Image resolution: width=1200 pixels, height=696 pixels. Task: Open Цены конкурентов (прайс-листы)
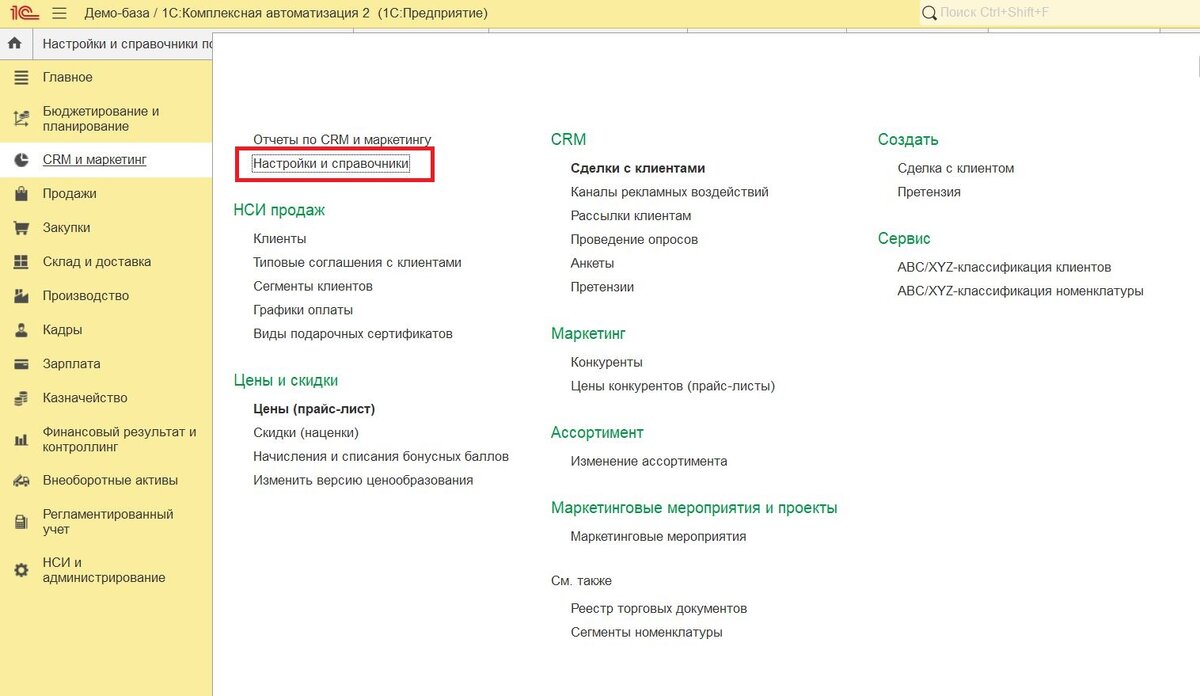(x=673, y=386)
